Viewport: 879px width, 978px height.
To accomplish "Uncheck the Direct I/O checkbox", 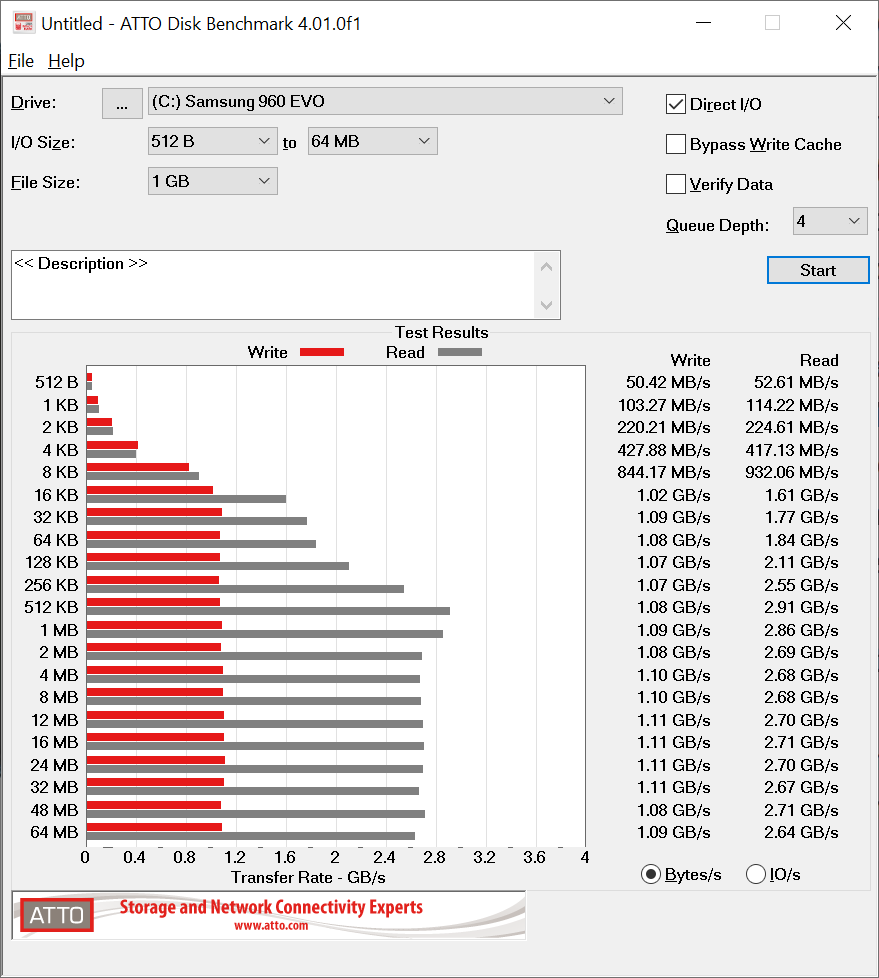I will tap(676, 104).
